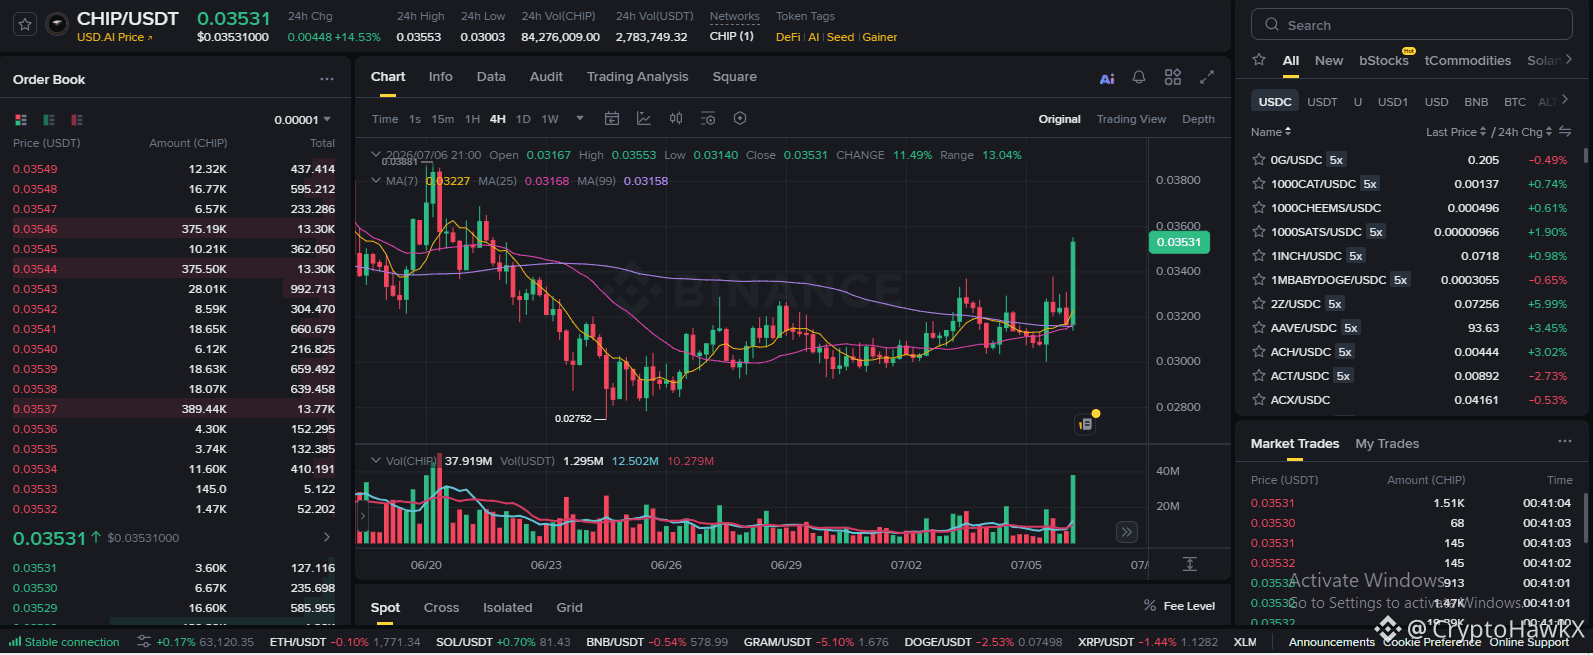The height and width of the screenshot is (655, 1593).
Task: Open hexagon chart settings icon
Action: click(740, 119)
